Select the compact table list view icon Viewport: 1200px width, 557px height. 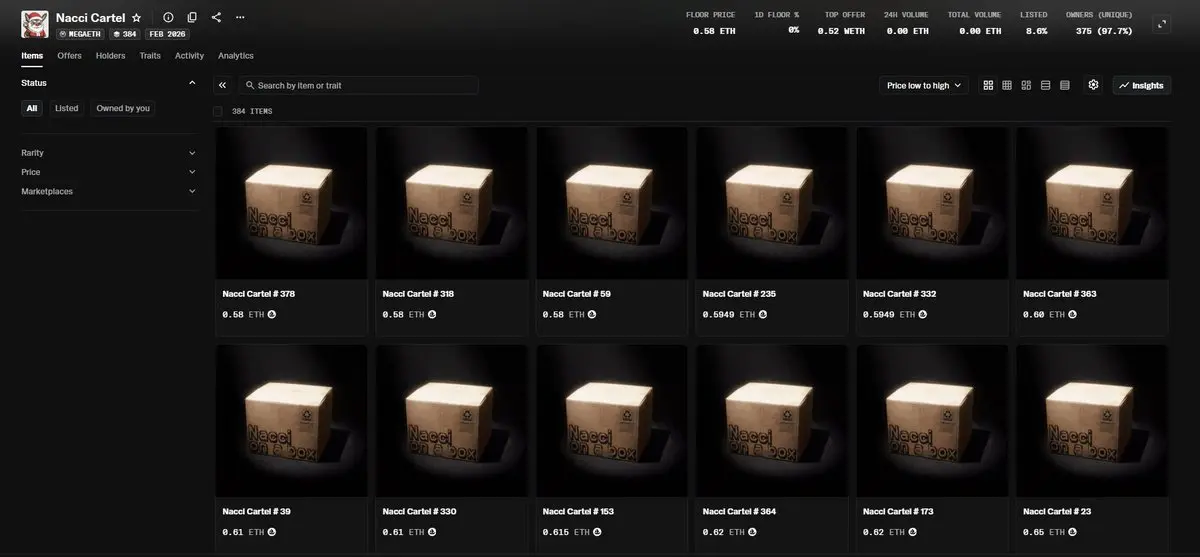click(x=1064, y=86)
